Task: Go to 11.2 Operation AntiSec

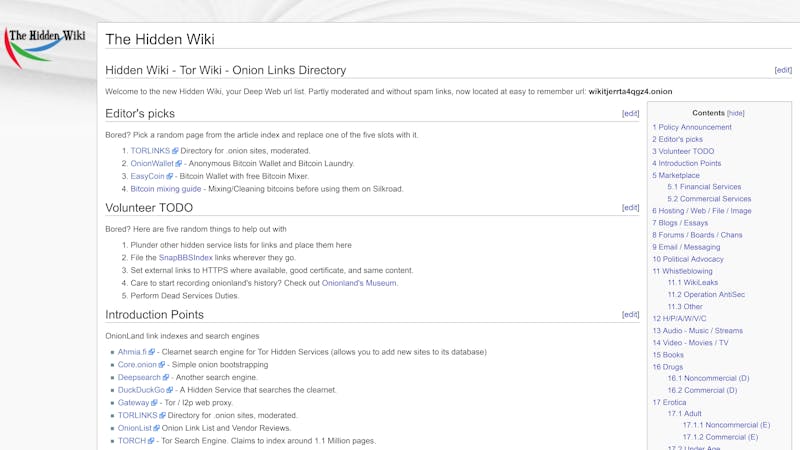Action: [706, 295]
